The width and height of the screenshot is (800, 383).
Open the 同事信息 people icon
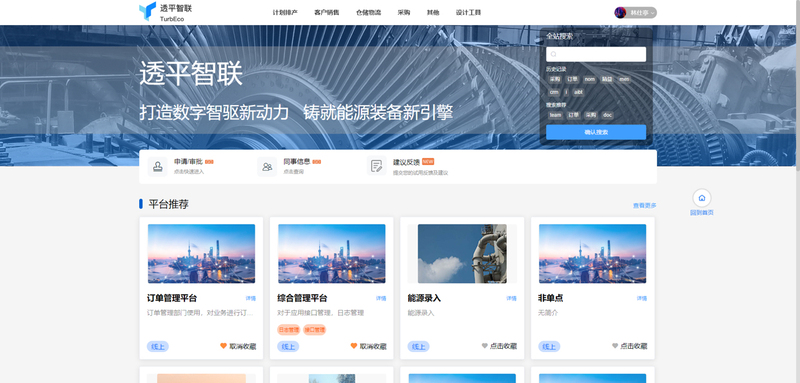pyautogui.click(x=267, y=166)
